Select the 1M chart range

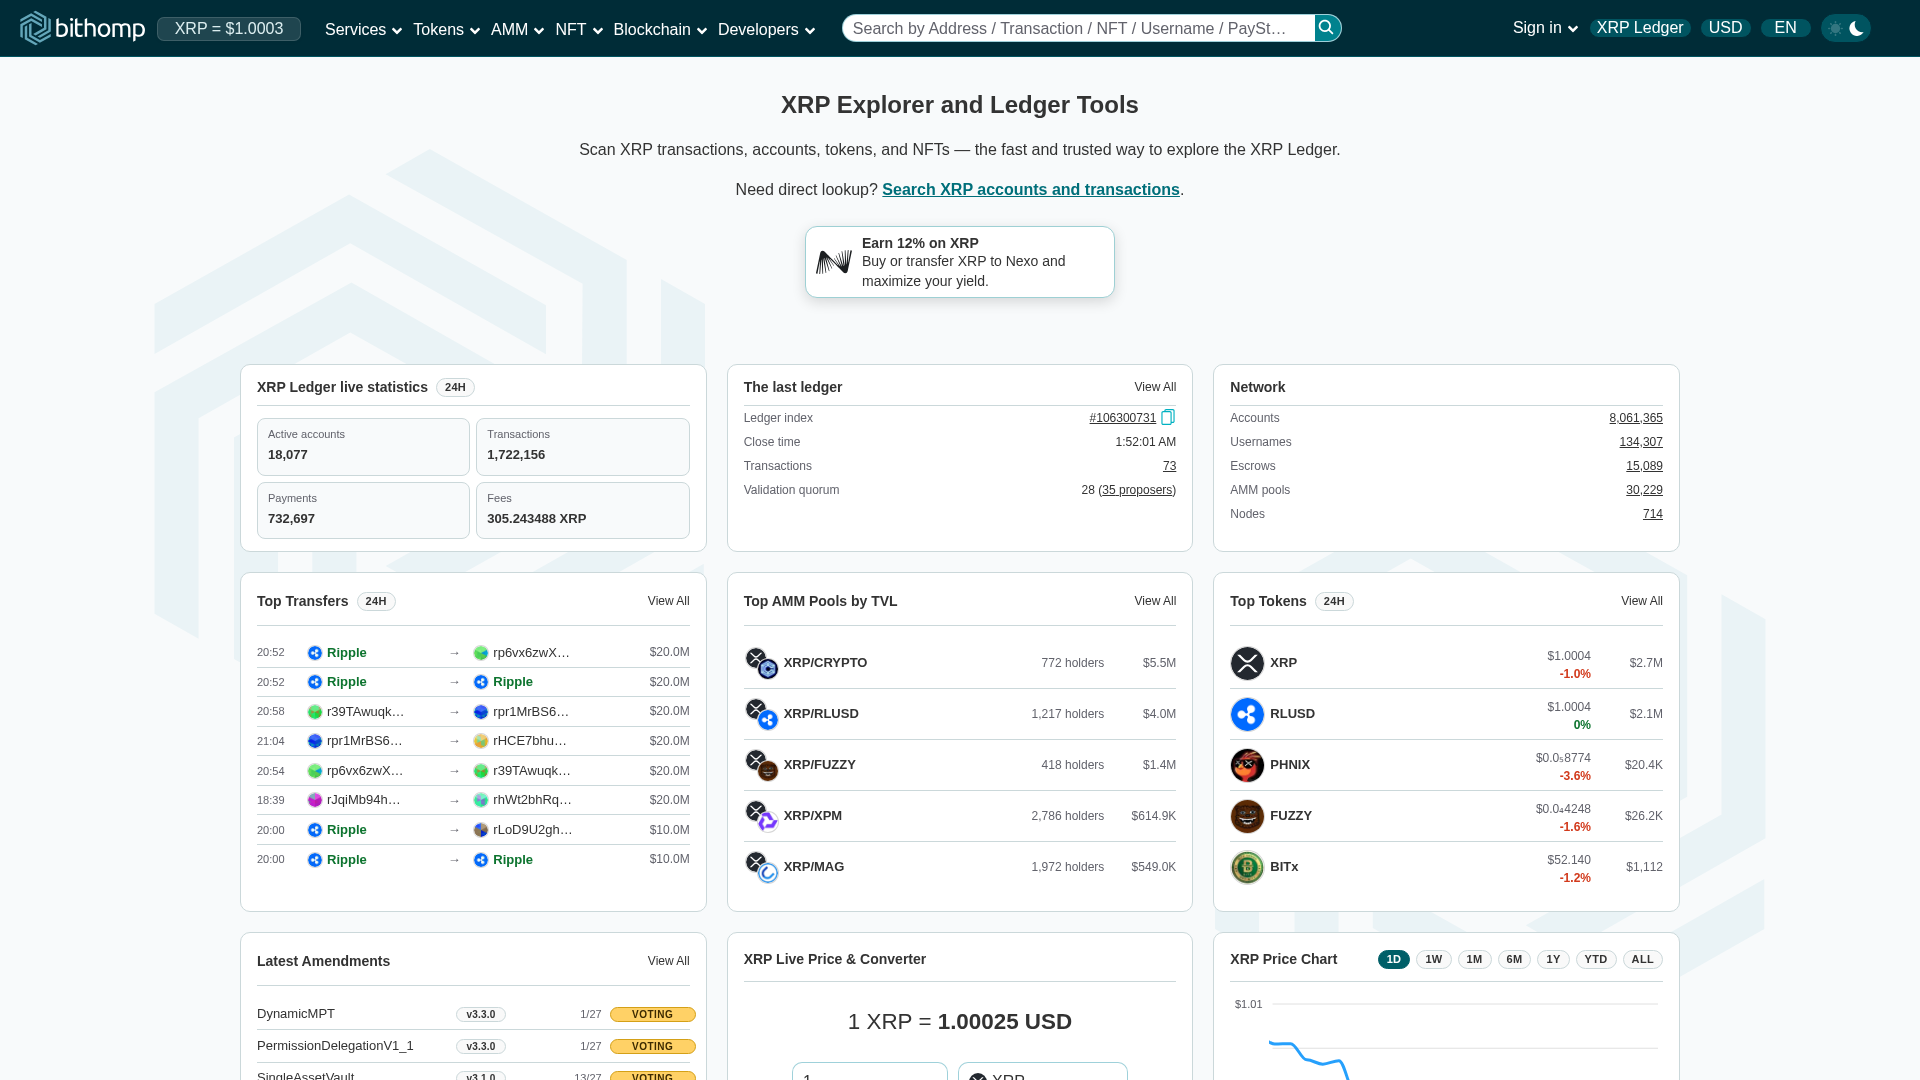1475,959
